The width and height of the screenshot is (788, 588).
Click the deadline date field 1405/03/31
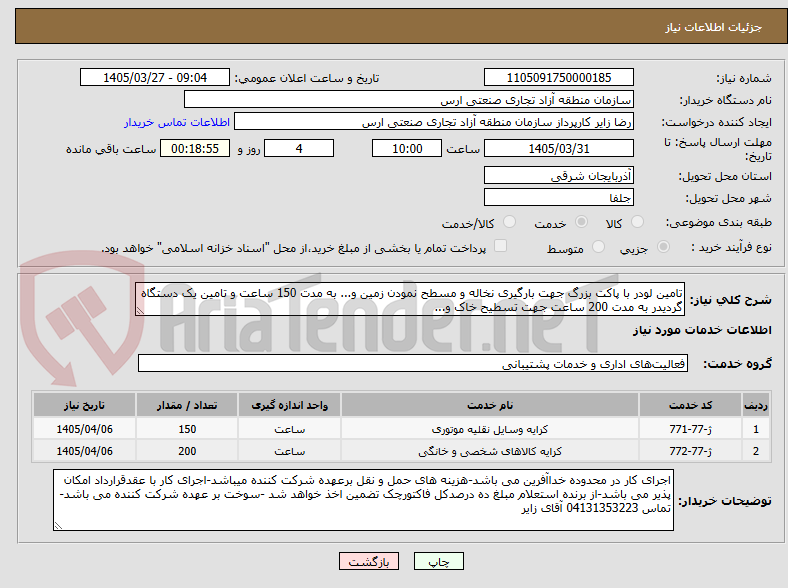(x=558, y=148)
